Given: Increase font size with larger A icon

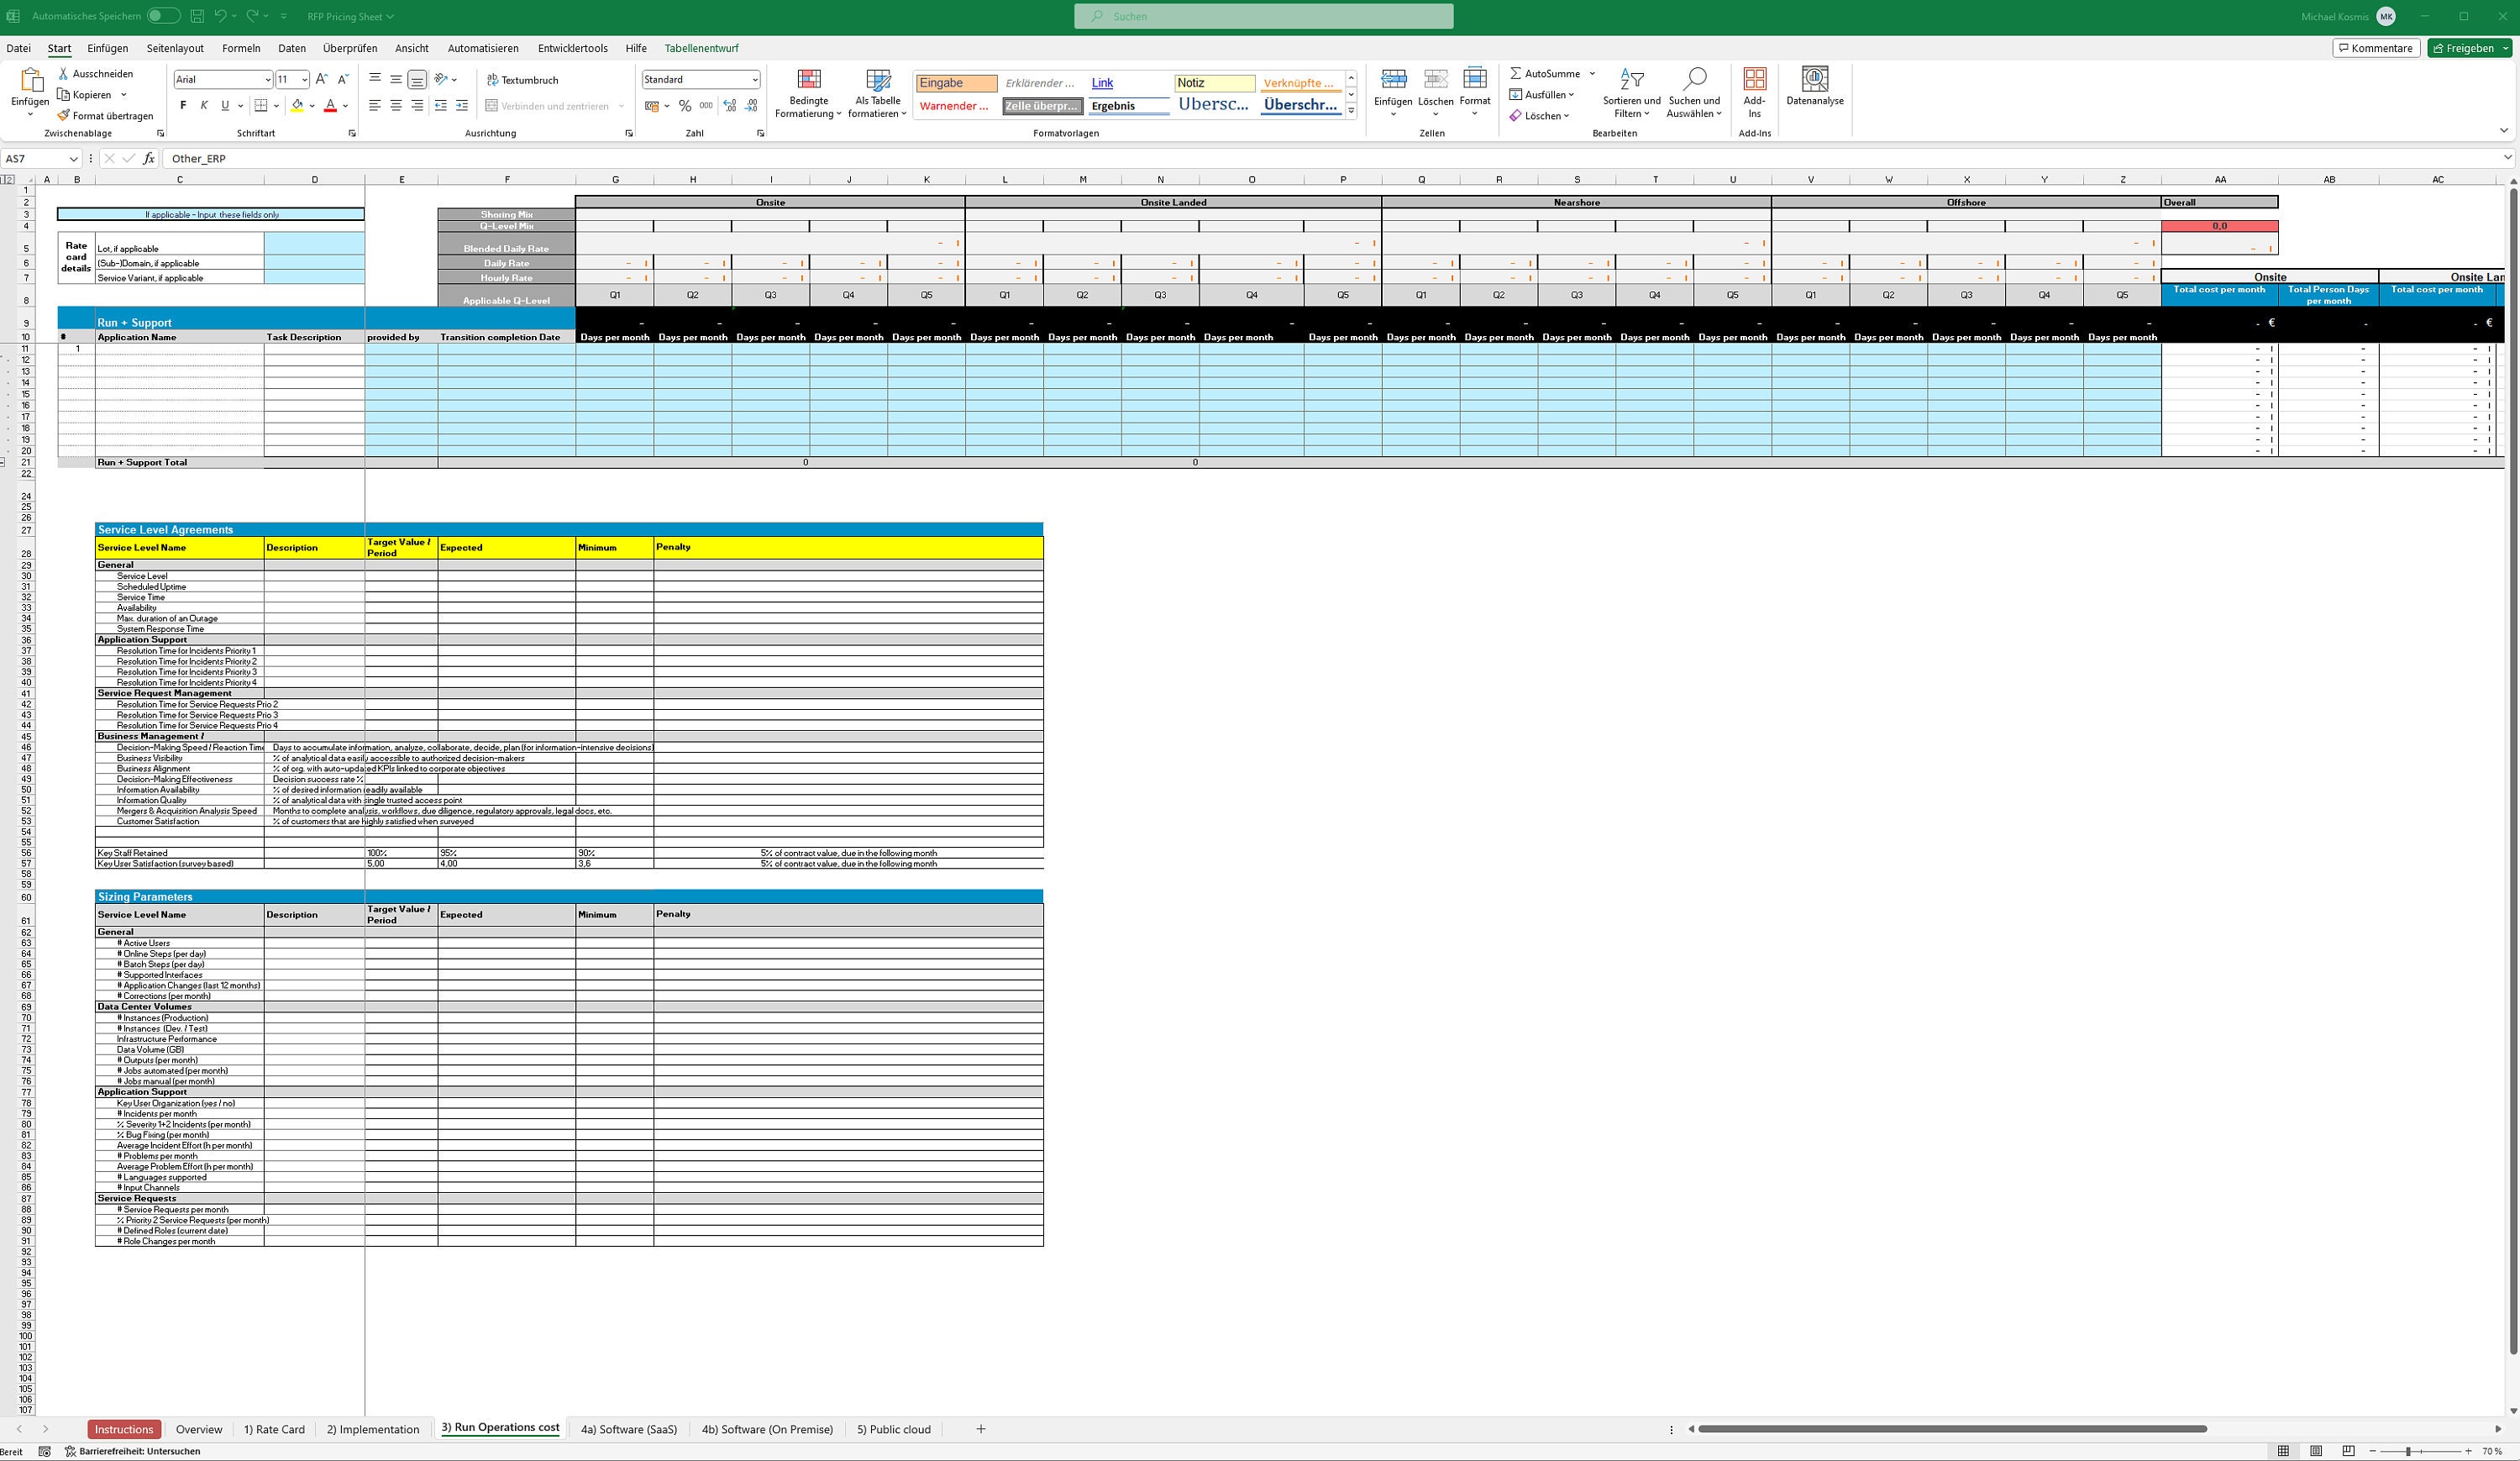Looking at the screenshot, I should [x=321, y=79].
